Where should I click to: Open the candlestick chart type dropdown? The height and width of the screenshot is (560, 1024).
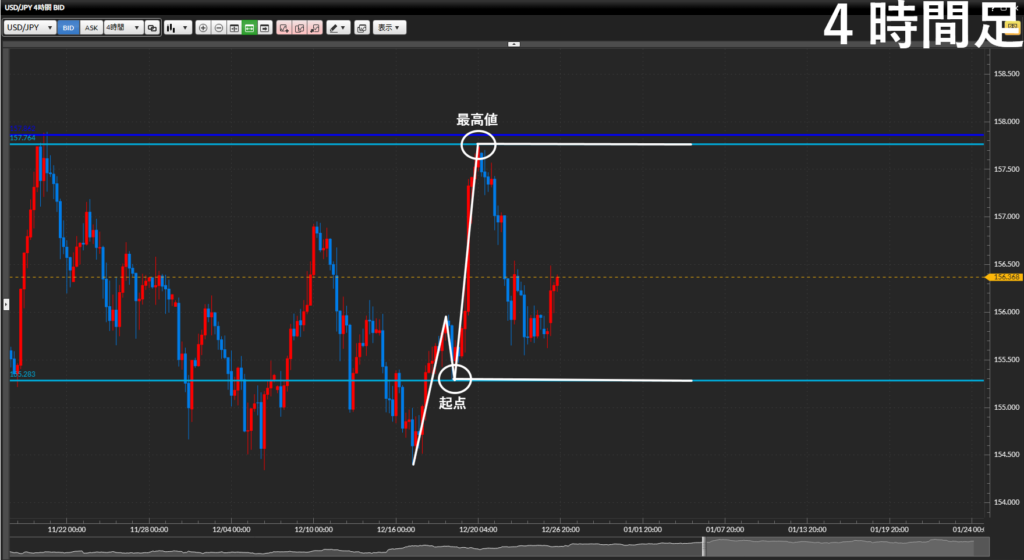[x=177, y=28]
